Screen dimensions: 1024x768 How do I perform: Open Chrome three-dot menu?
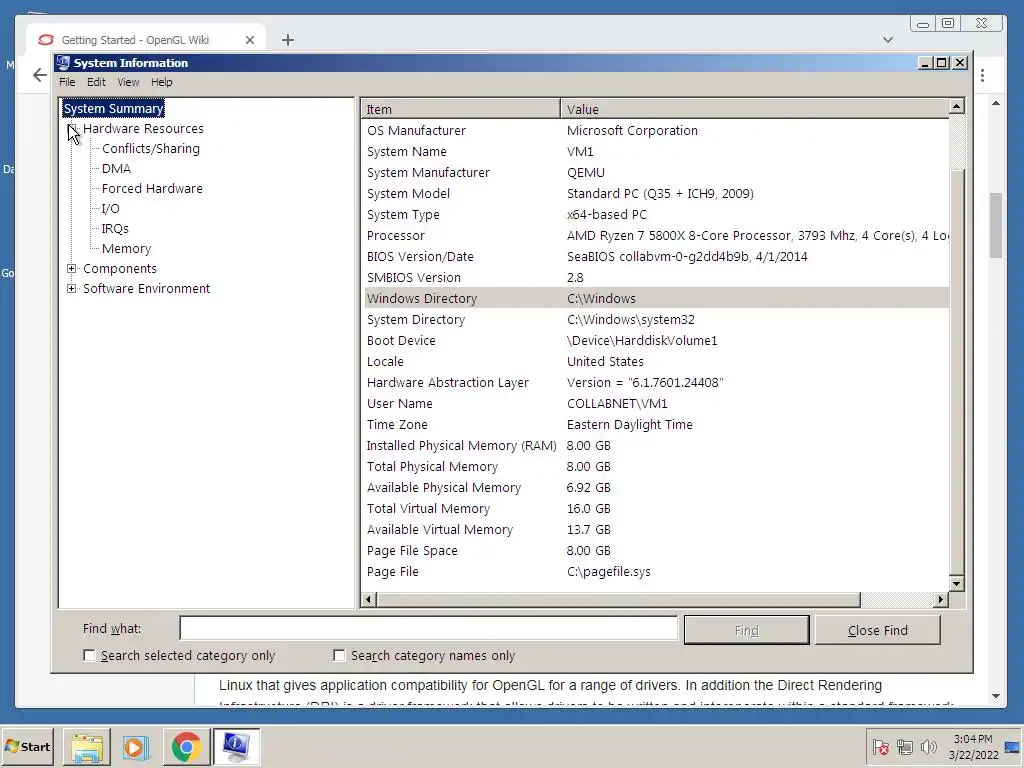(x=982, y=76)
